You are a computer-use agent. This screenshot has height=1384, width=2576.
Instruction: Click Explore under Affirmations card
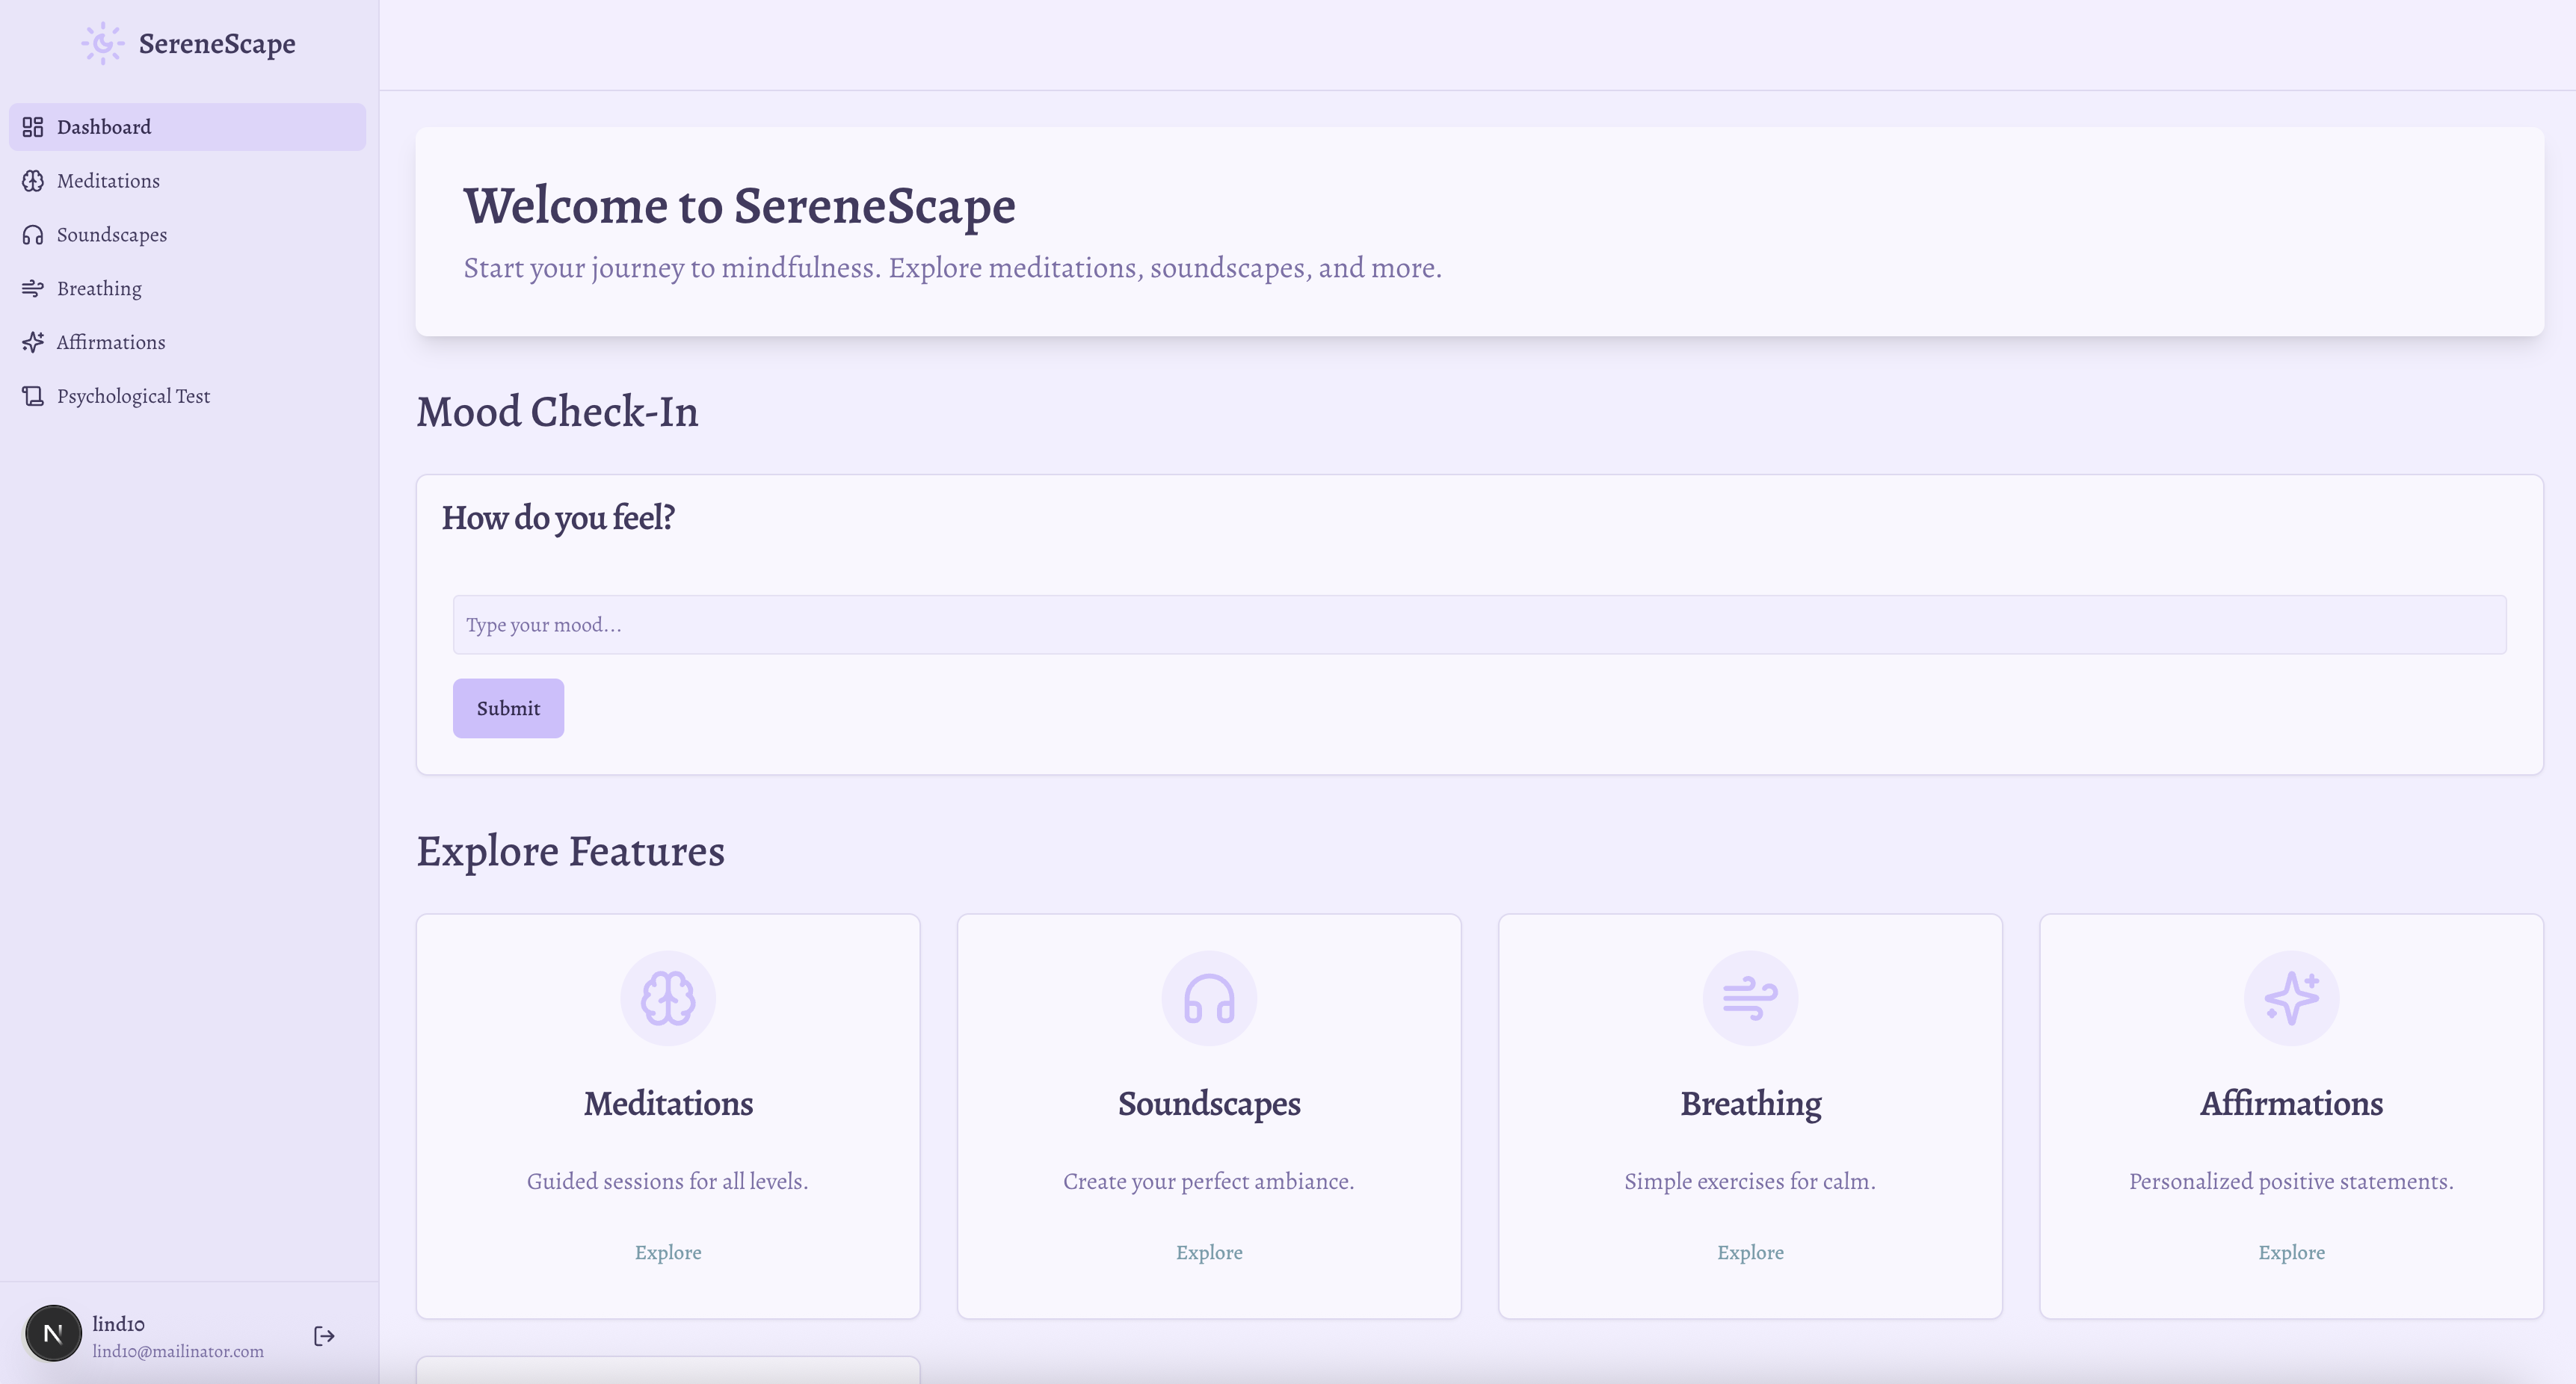(x=2291, y=1252)
